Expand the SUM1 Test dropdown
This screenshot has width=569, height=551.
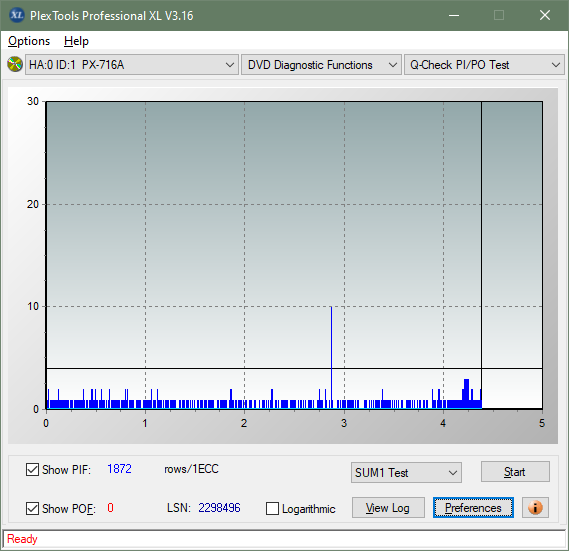pyautogui.click(x=406, y=473)
